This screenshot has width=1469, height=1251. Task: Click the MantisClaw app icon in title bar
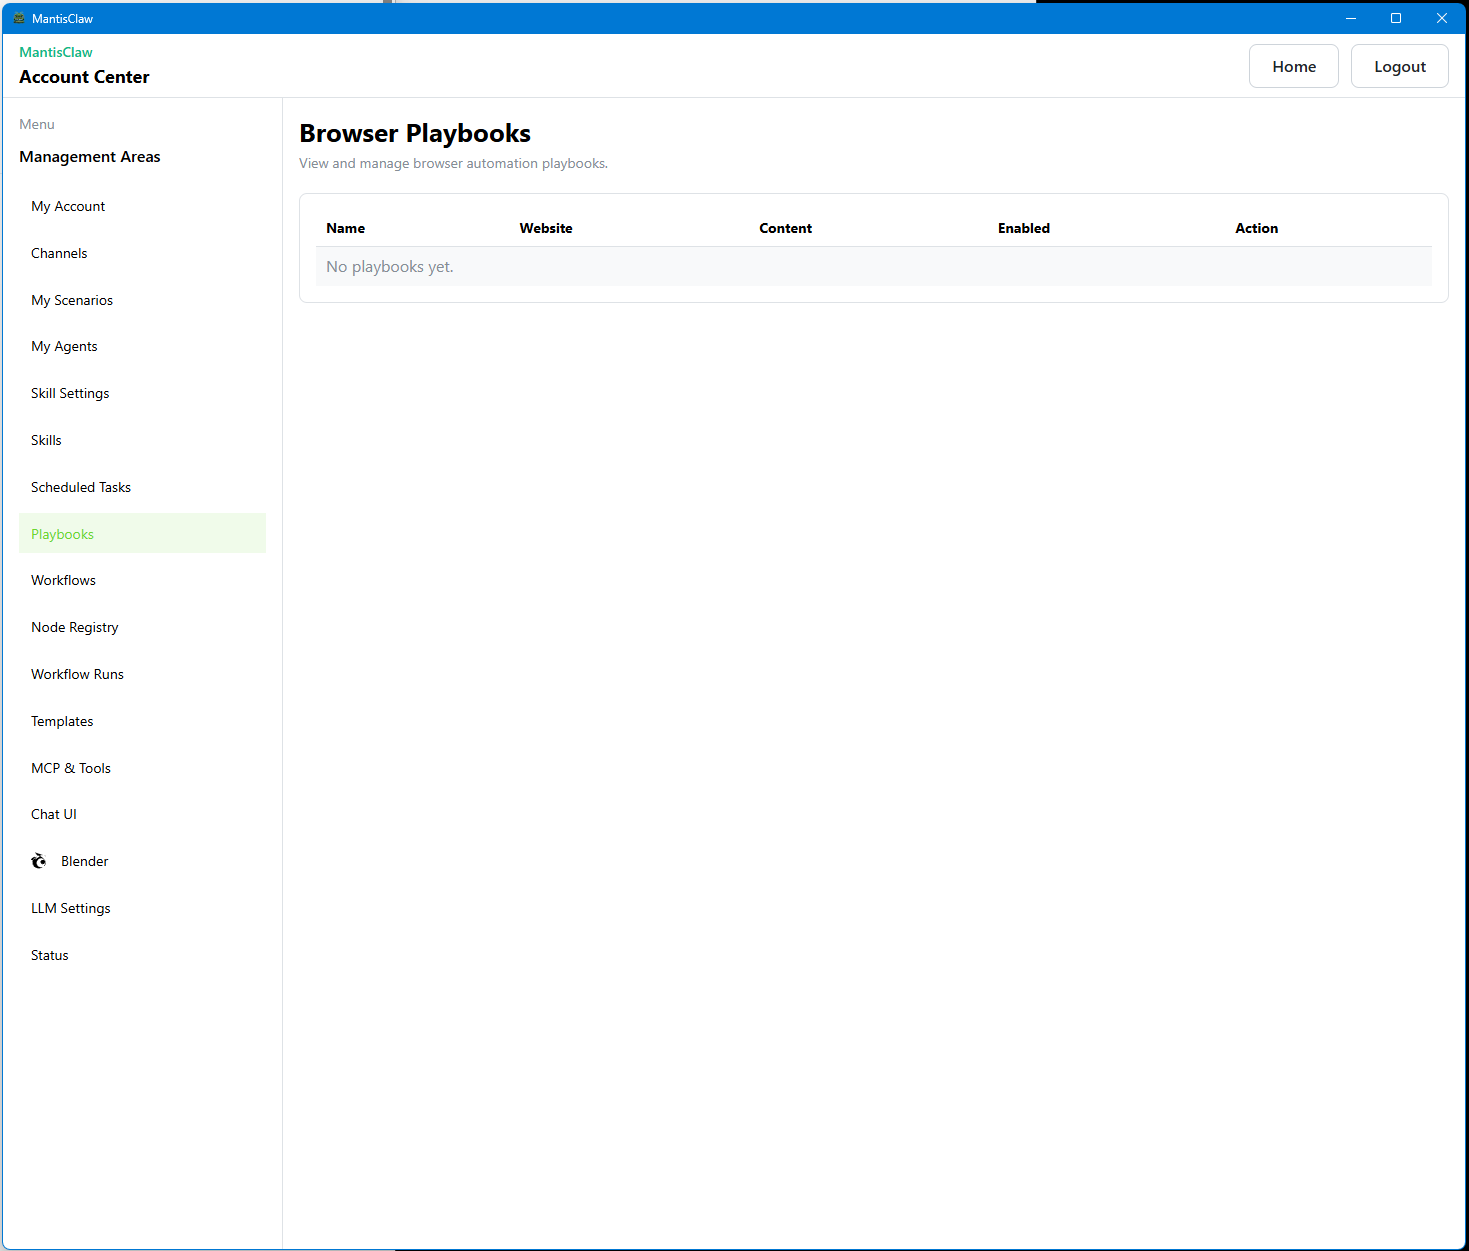18,17
